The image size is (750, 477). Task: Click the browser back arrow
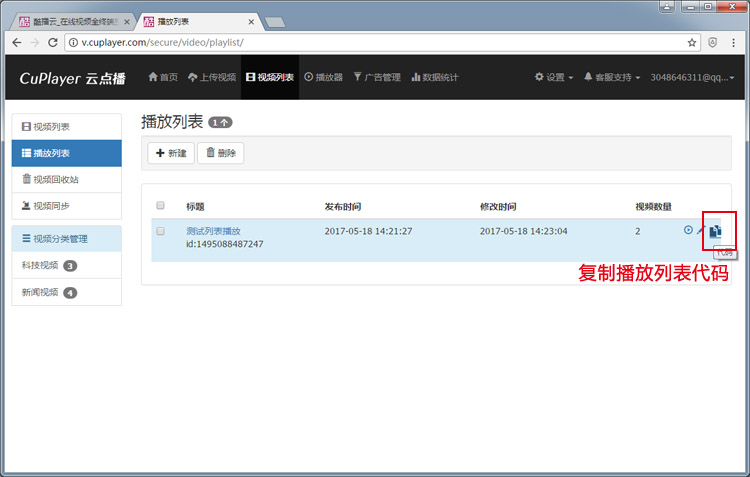click(15, 43)
